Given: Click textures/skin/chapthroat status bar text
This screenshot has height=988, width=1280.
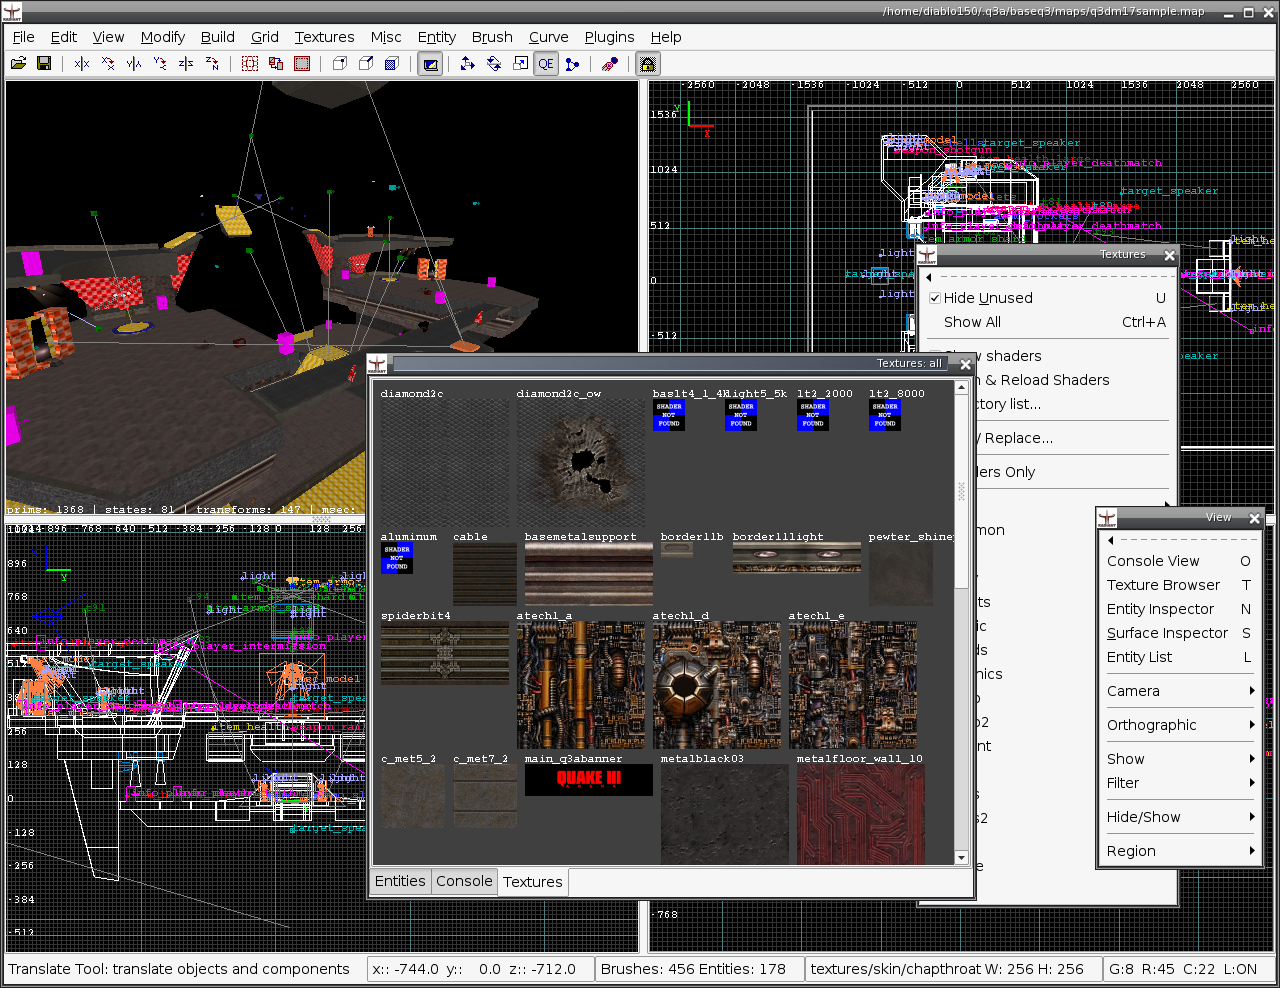Looking at the screenshot, I should 947,969.
